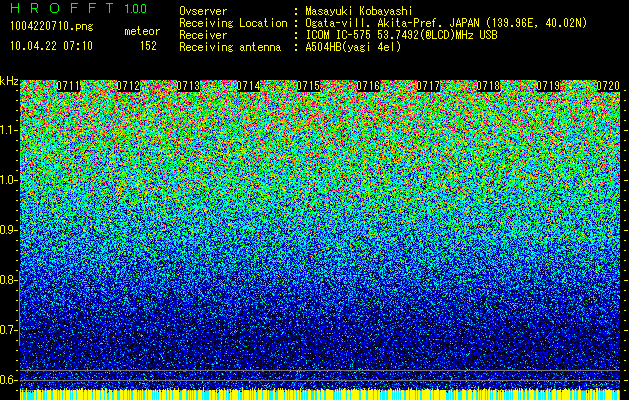Click the 1.1 frequency axis label

7,130
